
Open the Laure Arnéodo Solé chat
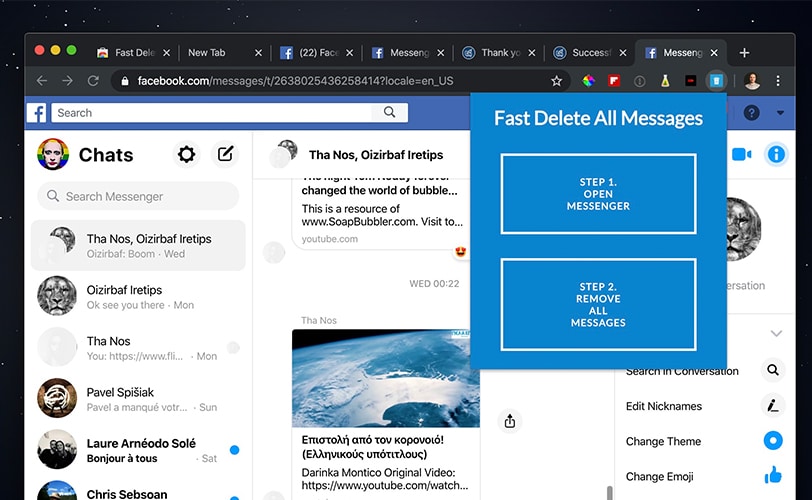click(x=138, y=450)
